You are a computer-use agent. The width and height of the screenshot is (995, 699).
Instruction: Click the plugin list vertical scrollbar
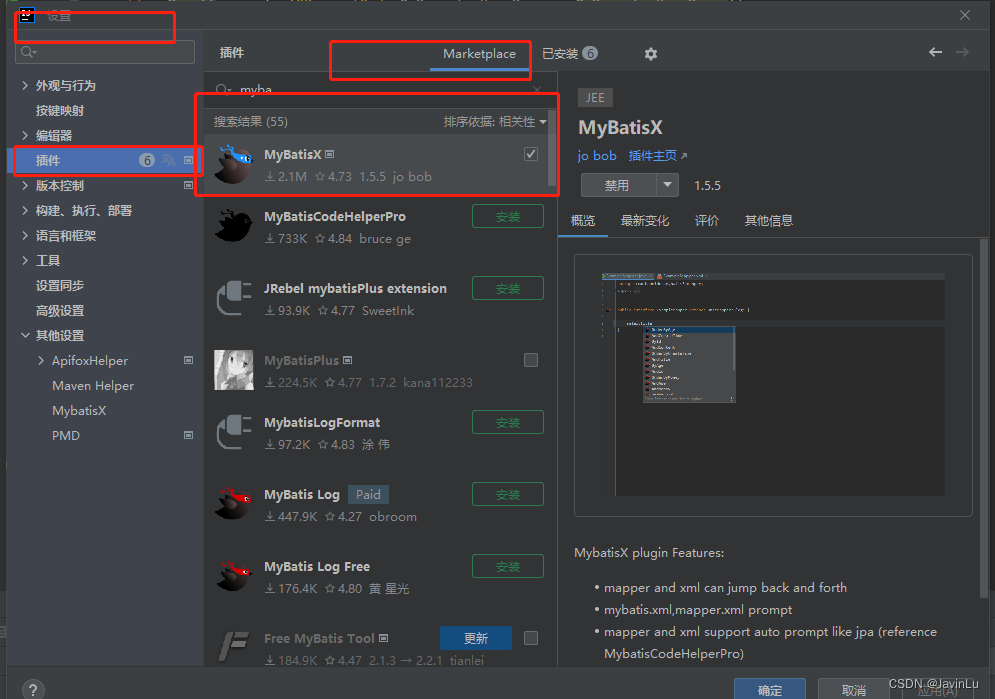pos(551,149)
